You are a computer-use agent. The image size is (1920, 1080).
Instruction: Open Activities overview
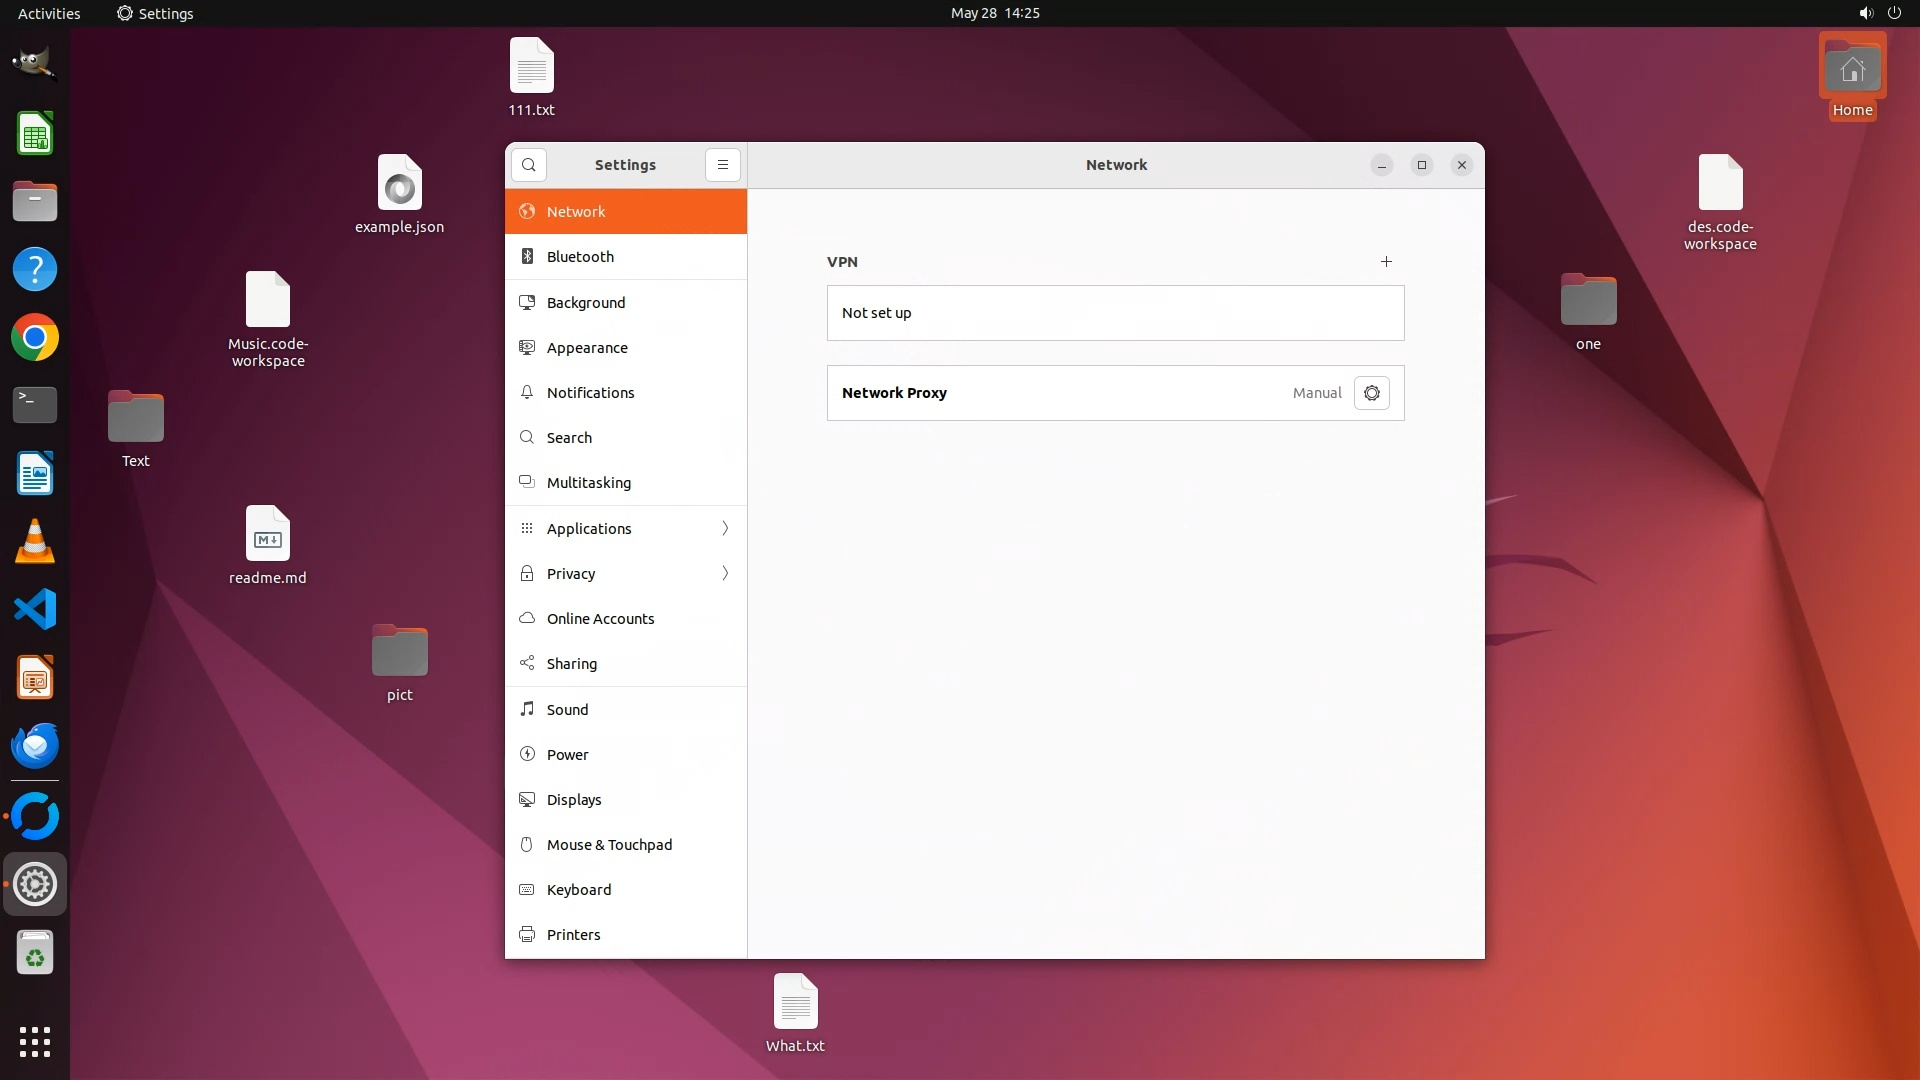click(x=49, y=13)
